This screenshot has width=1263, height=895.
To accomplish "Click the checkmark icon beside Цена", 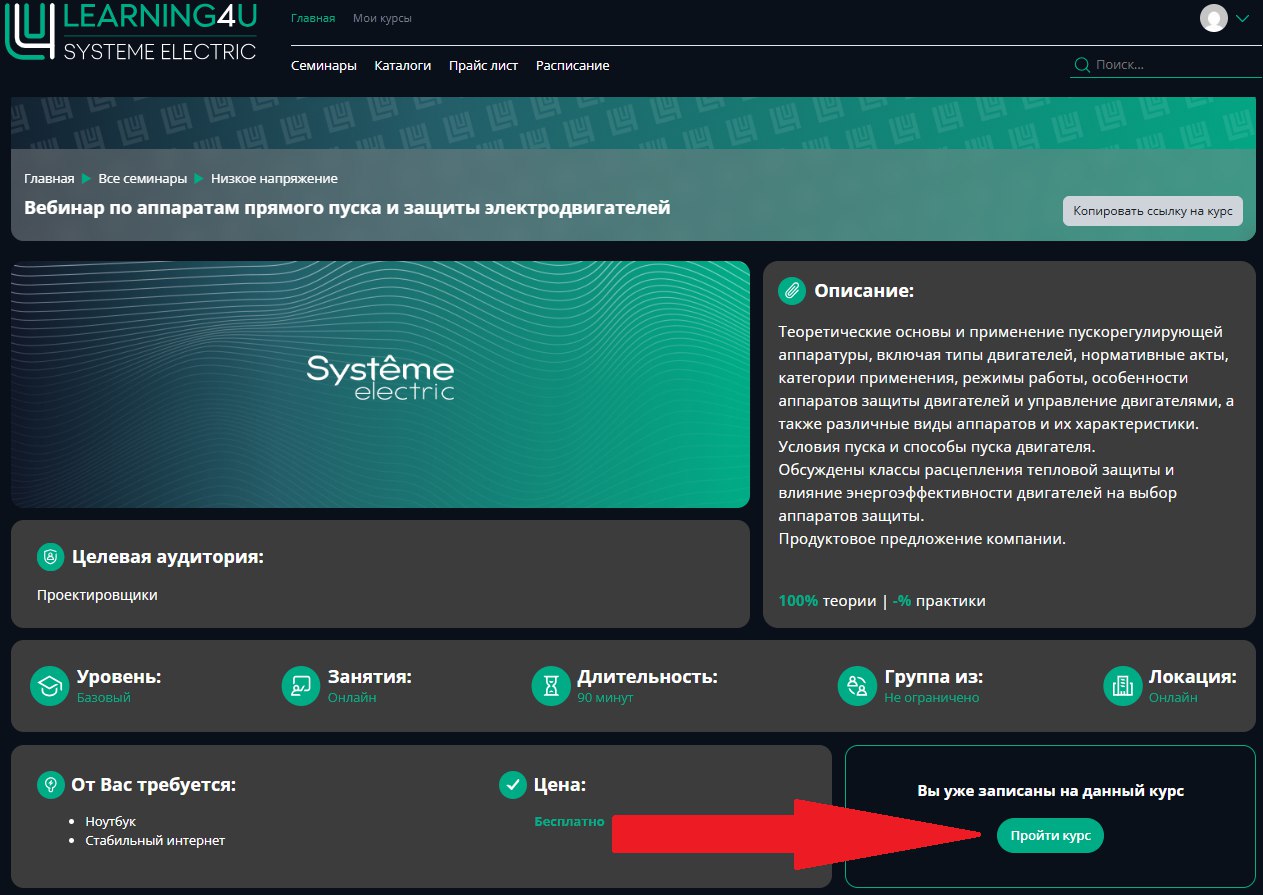I will click(512, 785).
